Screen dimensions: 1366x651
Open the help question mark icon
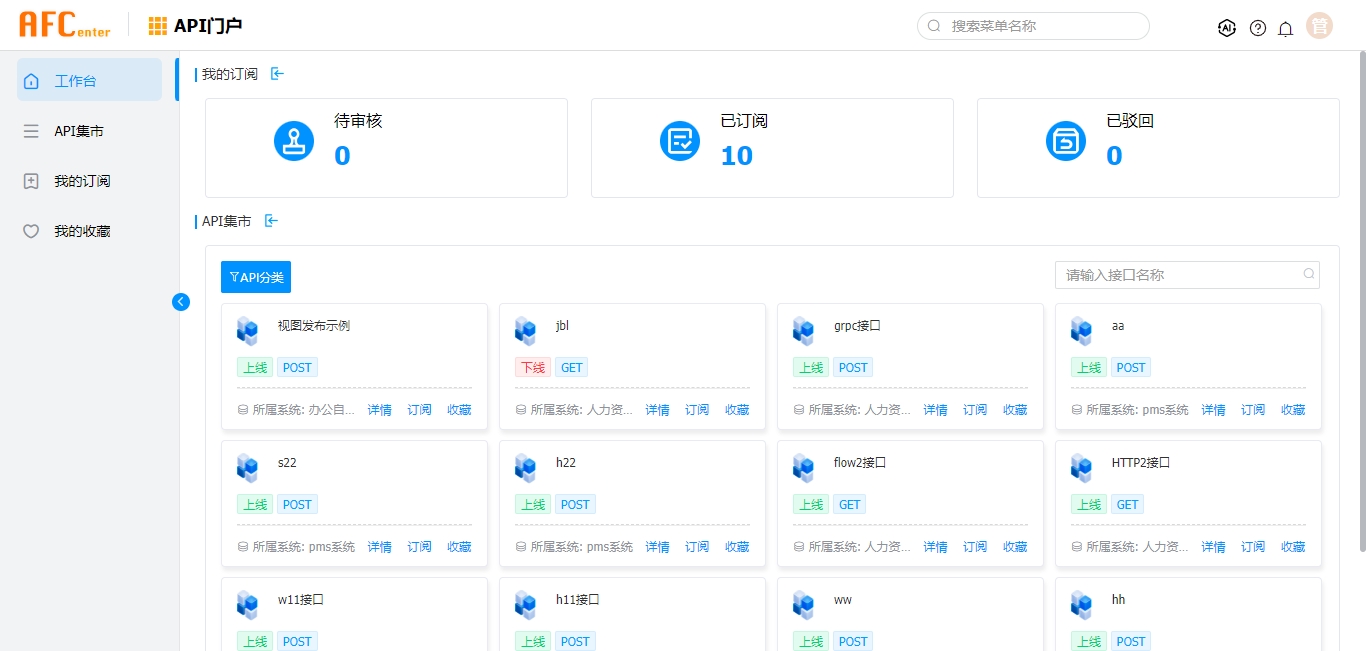click(1258, 28)
